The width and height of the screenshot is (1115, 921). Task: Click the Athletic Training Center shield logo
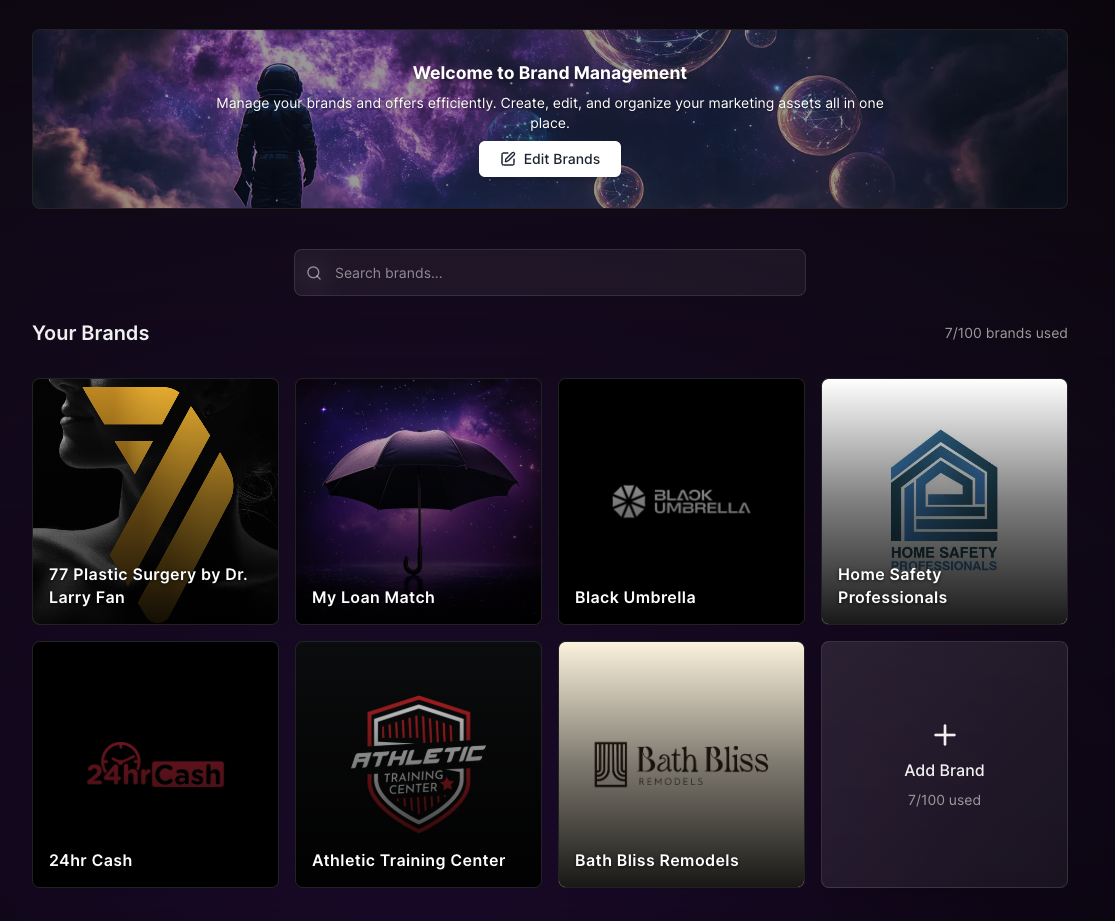pos(418,764)
